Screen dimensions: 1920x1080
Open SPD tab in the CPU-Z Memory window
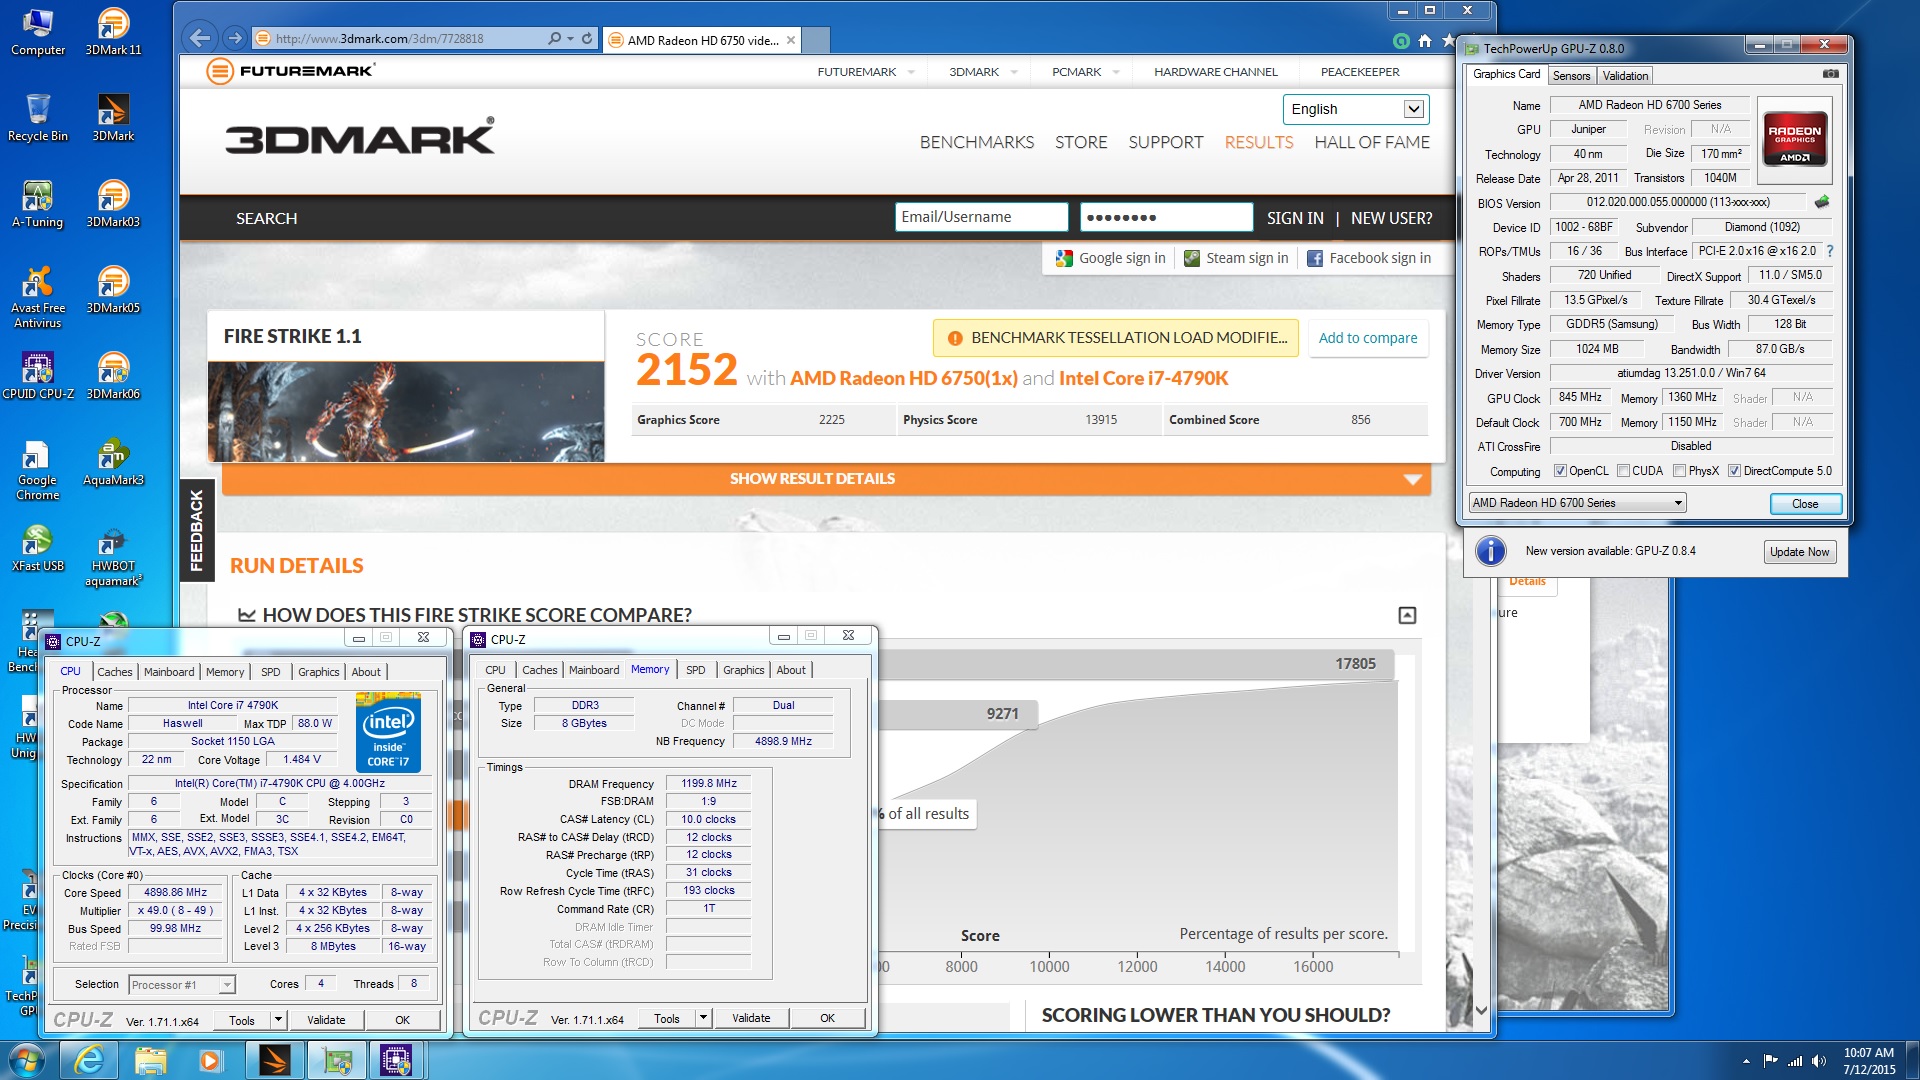coord(696,670)
